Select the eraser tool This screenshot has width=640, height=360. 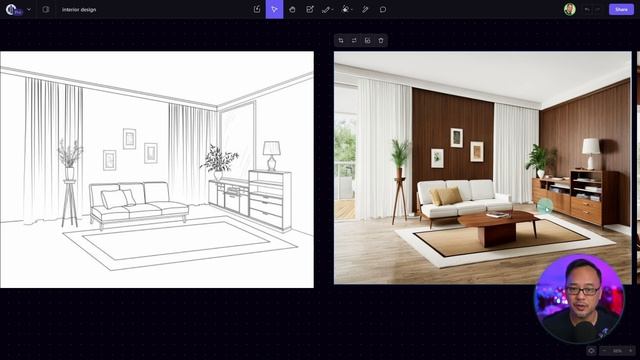(365, 9)
